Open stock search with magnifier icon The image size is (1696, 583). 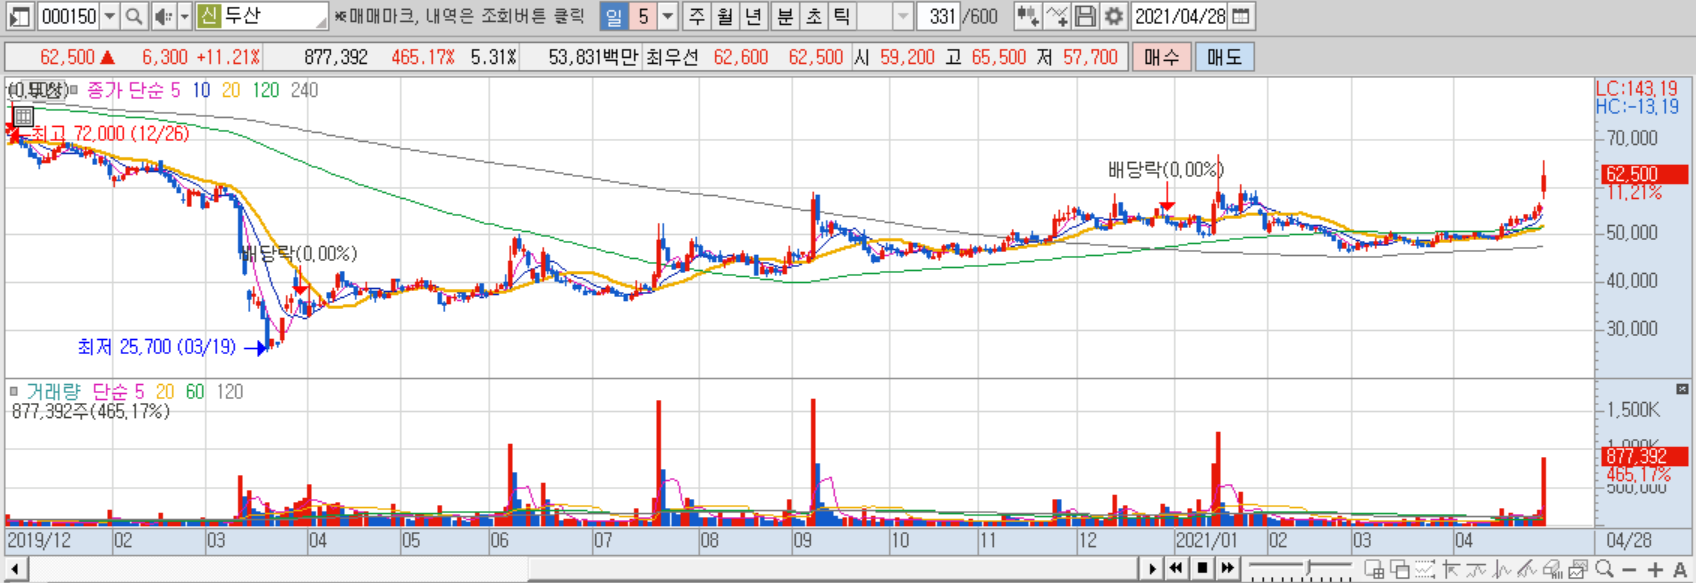pos(134,16)
